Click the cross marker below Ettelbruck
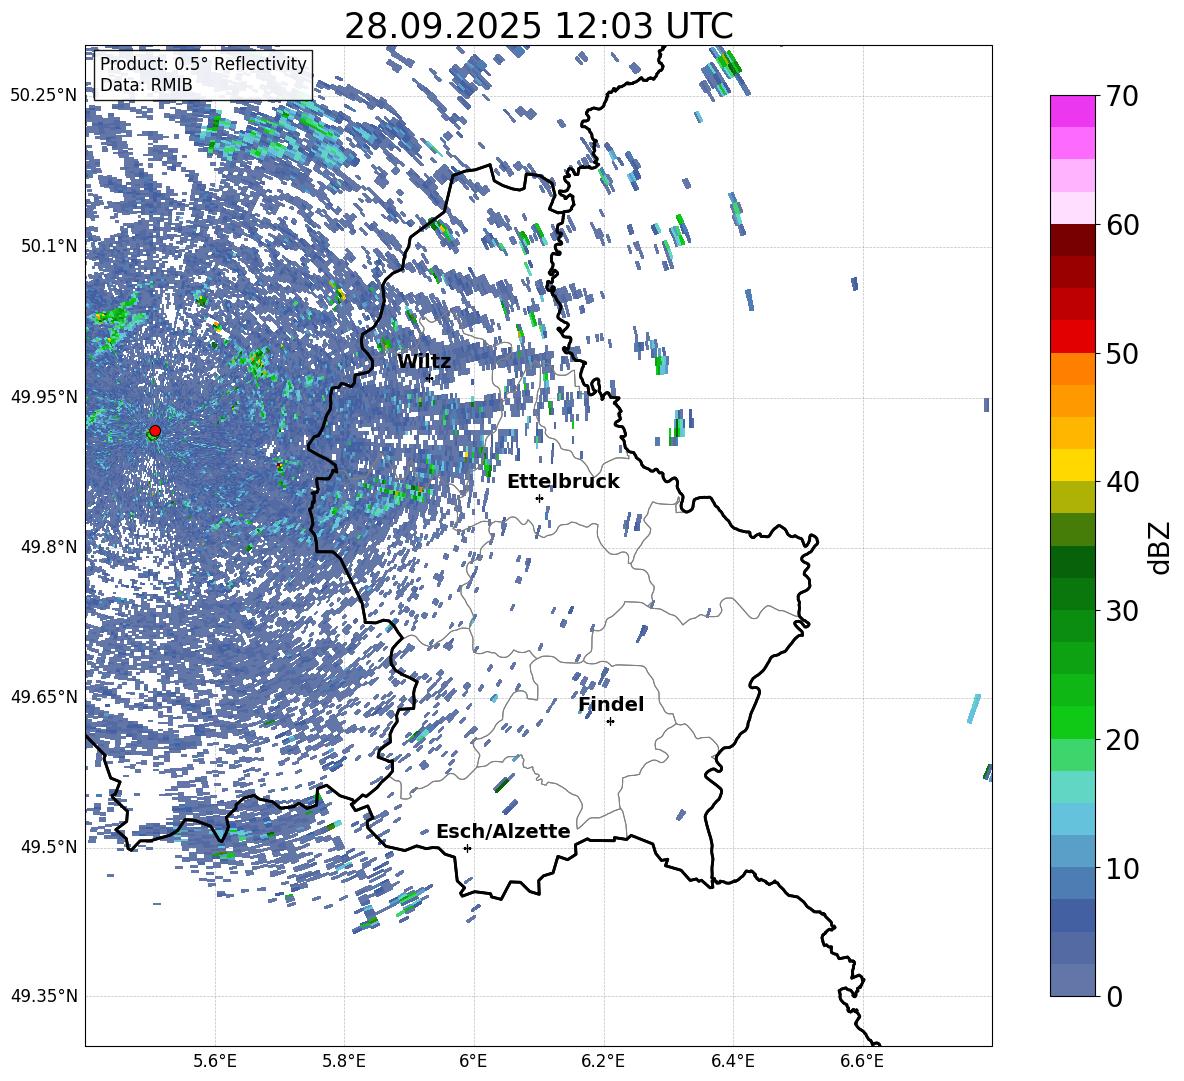Image resolution: width=1184 pixels, height=1081 pixels. 539,498
